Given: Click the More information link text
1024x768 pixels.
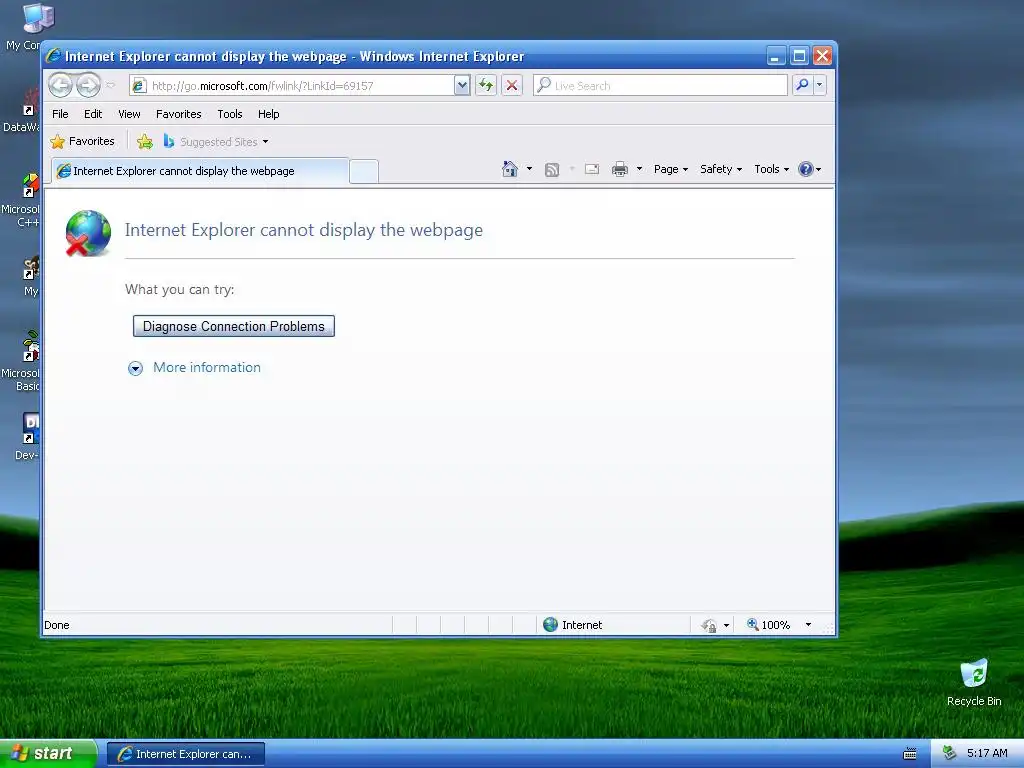Looking at the screenshot, I should [x=207, y=368].
